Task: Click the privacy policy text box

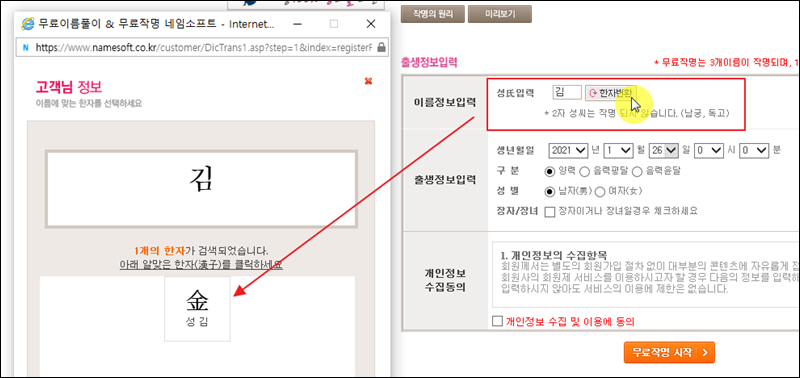Action: [646, 274]
